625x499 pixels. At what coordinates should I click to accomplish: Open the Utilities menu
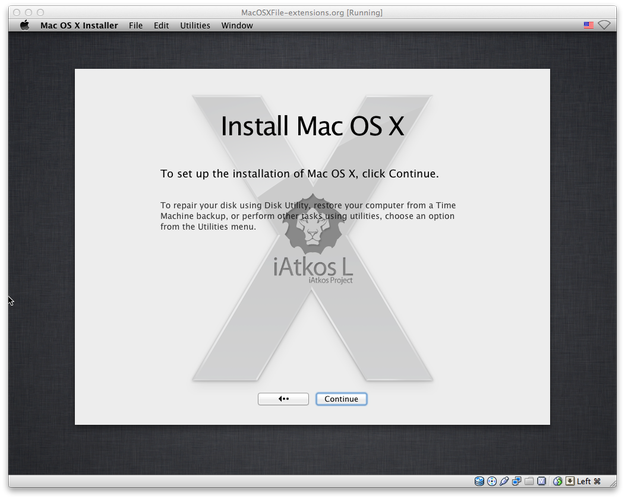195,26
